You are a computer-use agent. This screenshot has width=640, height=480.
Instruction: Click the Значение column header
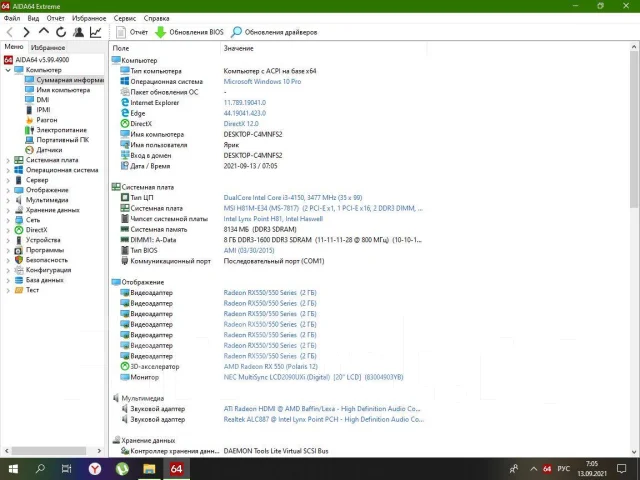324,48
